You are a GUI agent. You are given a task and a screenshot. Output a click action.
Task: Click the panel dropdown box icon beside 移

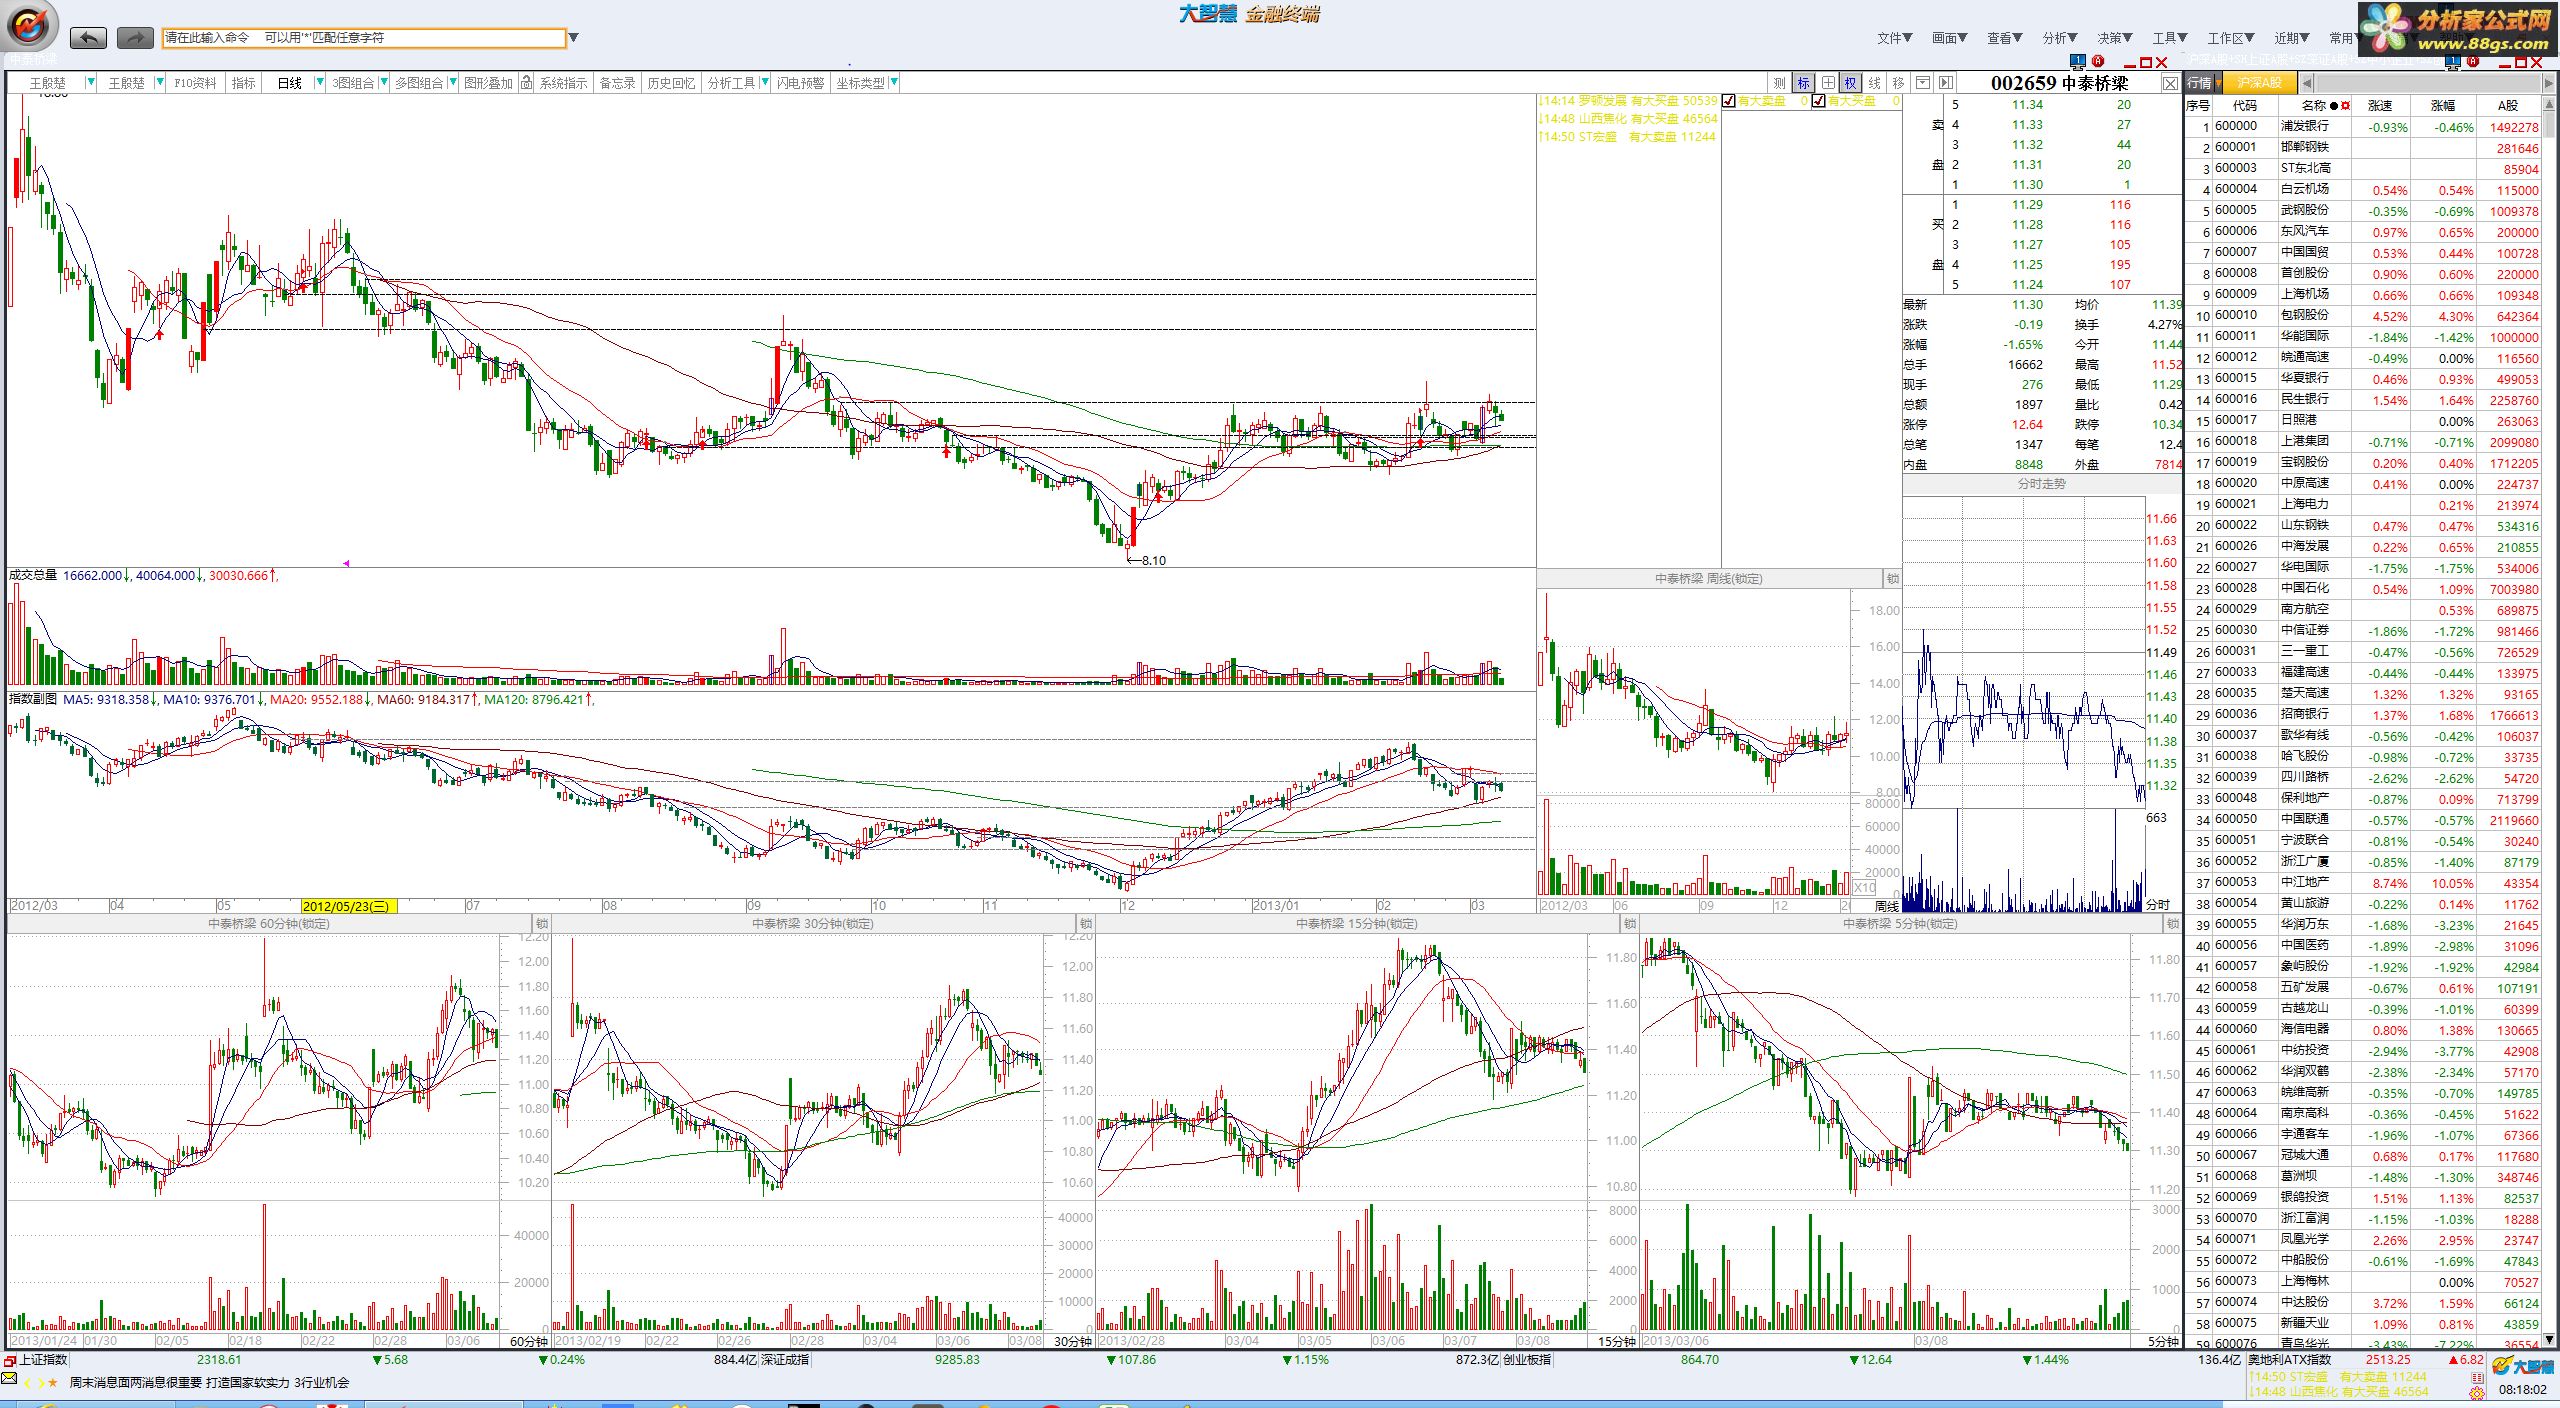pyautogui.click(x=1922, y=83)
